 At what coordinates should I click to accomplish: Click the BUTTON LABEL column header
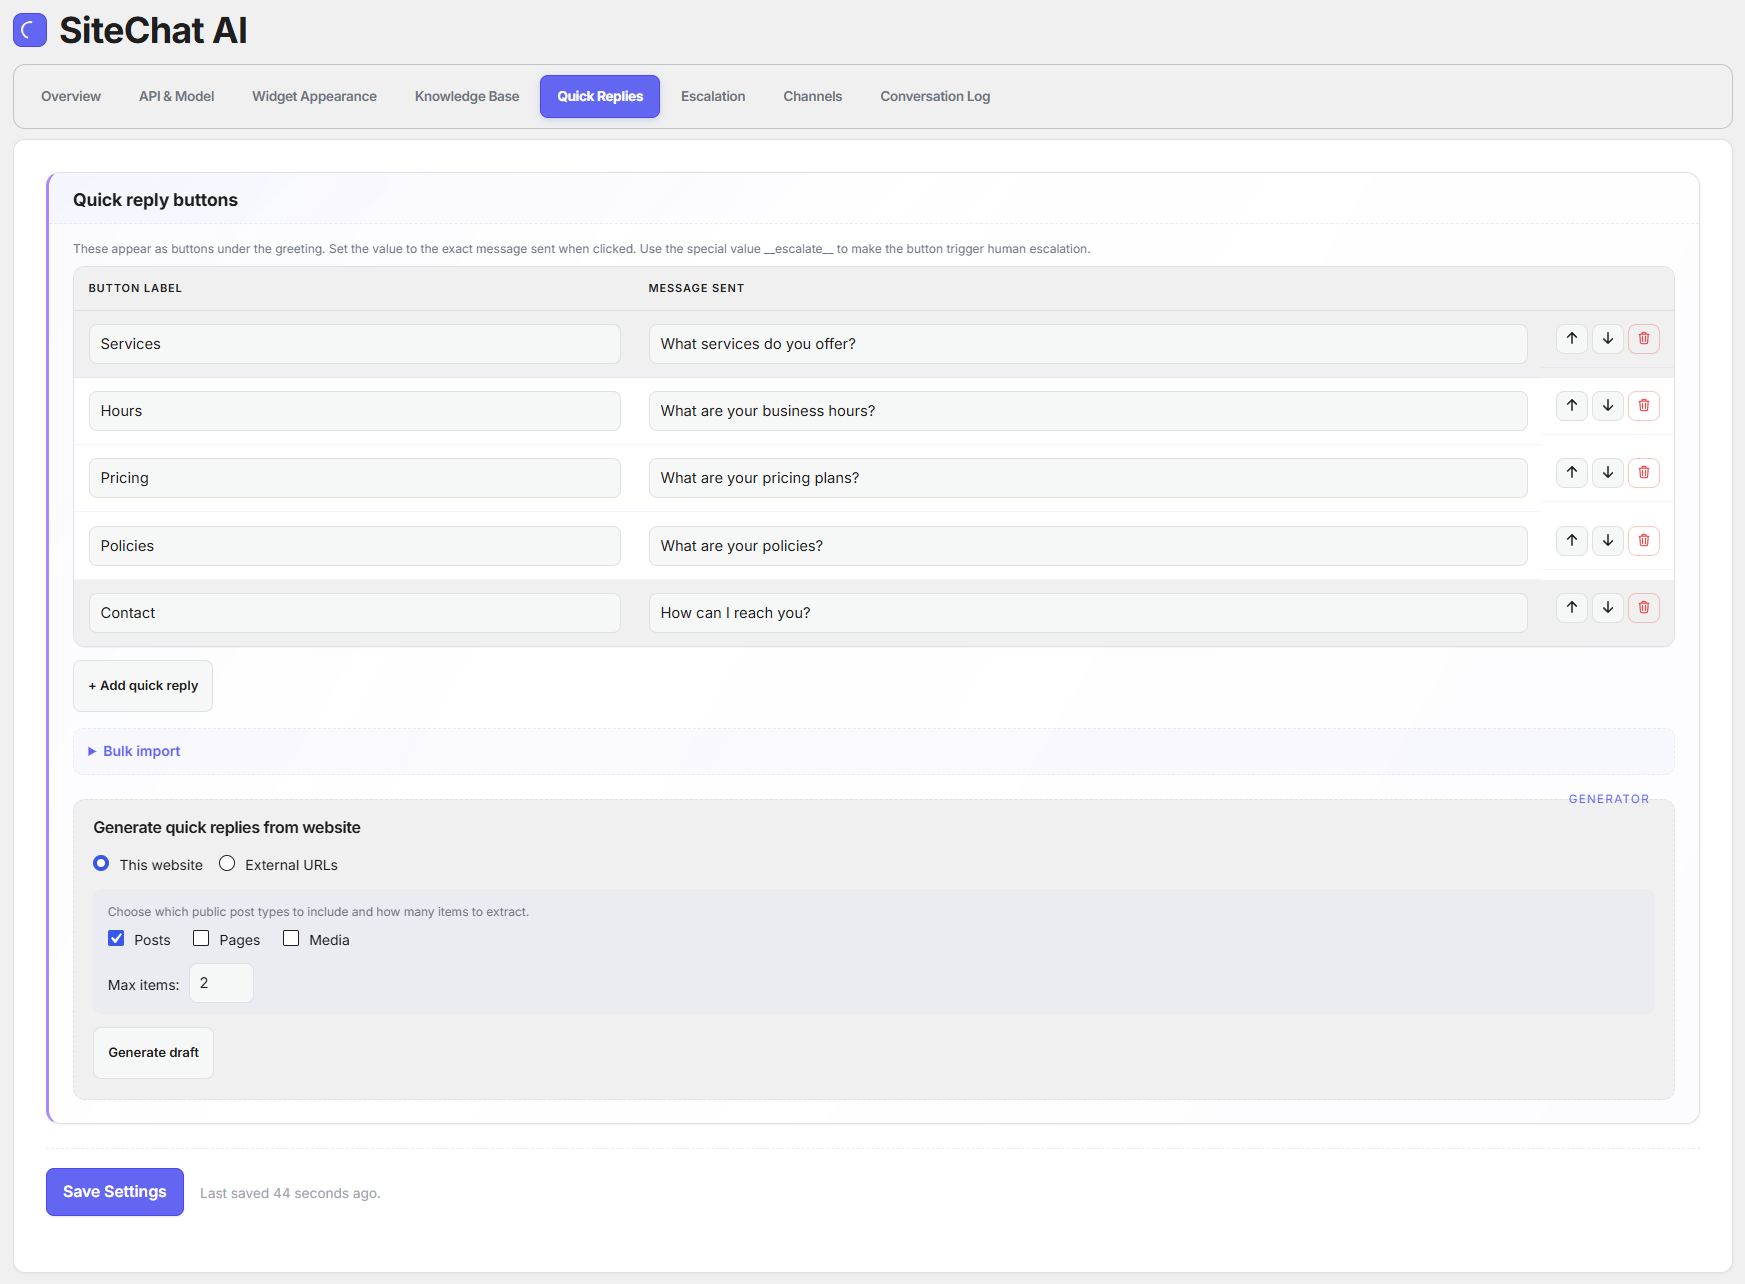coord(135,288)
